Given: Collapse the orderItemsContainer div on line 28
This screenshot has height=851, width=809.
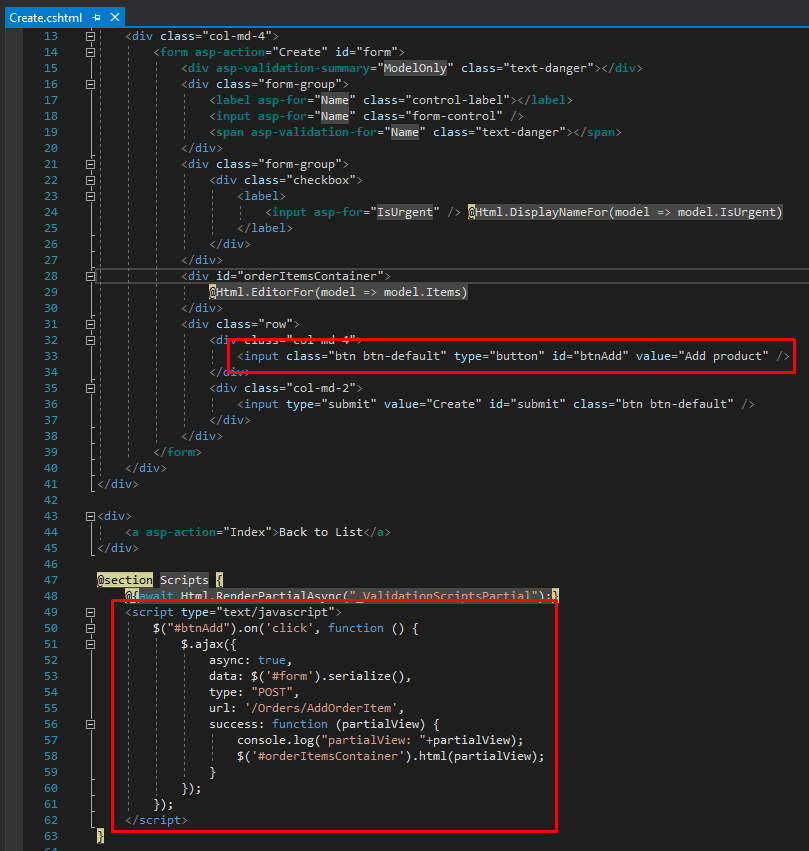Looking at the screenshot, I should click(x=91, y=276).
